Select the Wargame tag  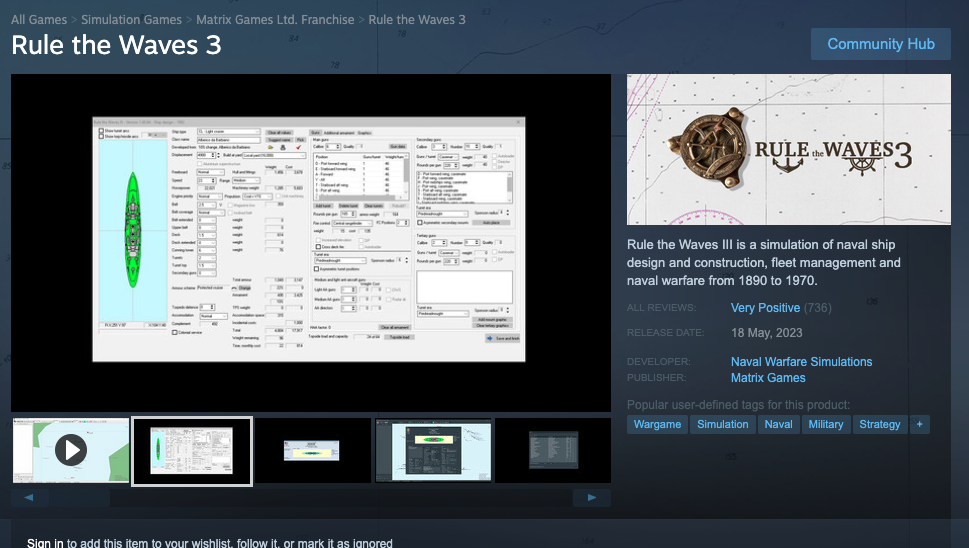click(658, 424)
